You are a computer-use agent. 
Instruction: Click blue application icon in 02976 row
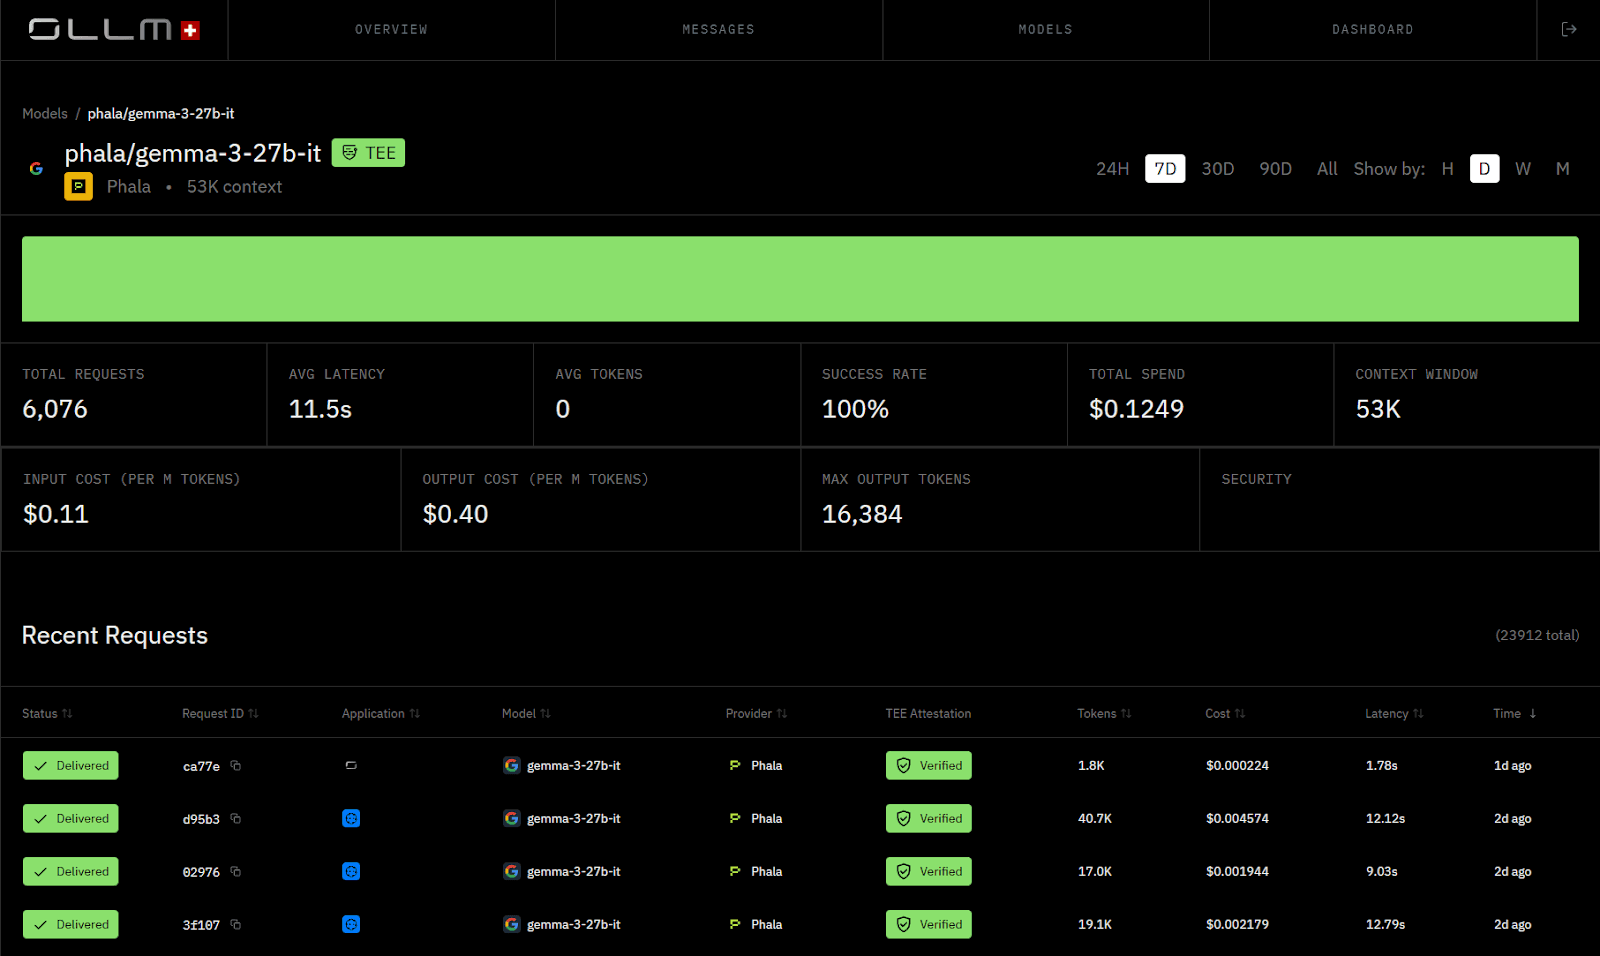click(x=351, y=872)
